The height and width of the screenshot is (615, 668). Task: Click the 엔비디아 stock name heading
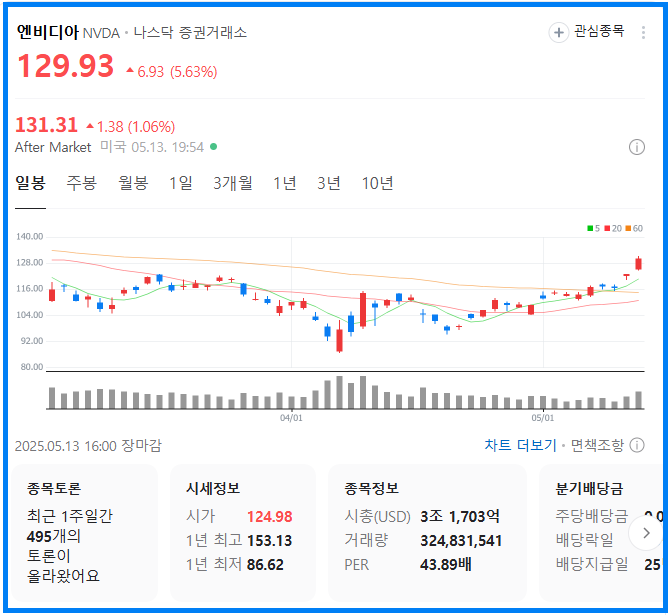(48, 32)
